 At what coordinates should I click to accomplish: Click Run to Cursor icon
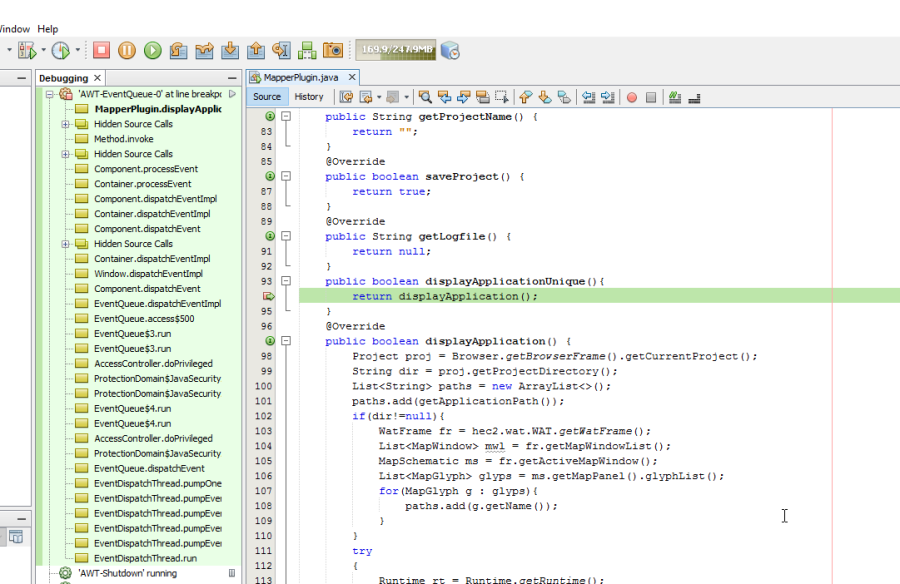coord(281,49)
